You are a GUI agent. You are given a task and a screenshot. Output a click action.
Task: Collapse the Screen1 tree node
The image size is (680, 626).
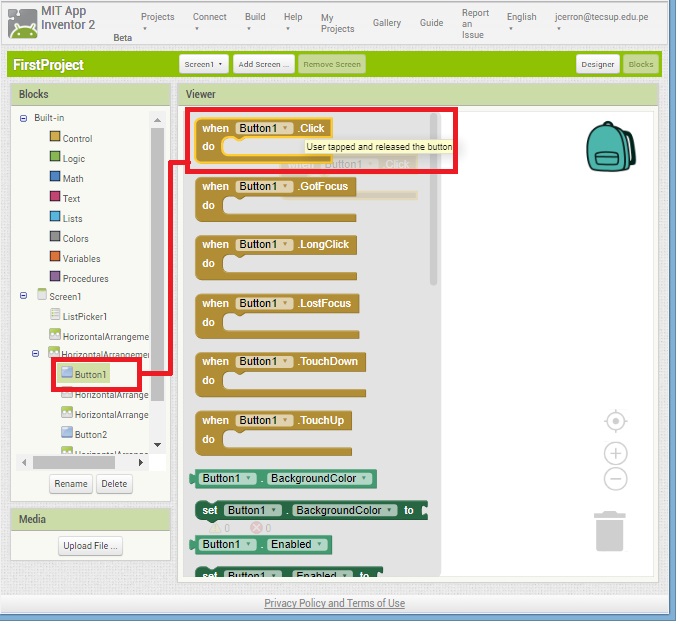click(x=23, y=295)
